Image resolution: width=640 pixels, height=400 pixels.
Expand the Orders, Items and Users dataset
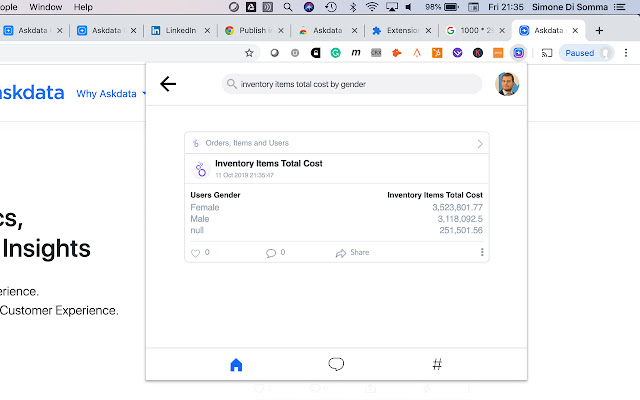click(x=480, y=144)
